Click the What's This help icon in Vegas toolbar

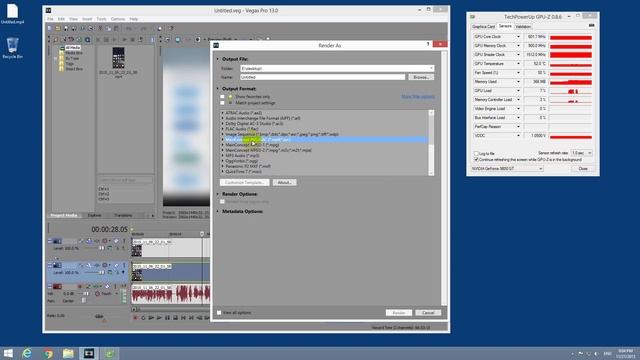coord(171,29)
